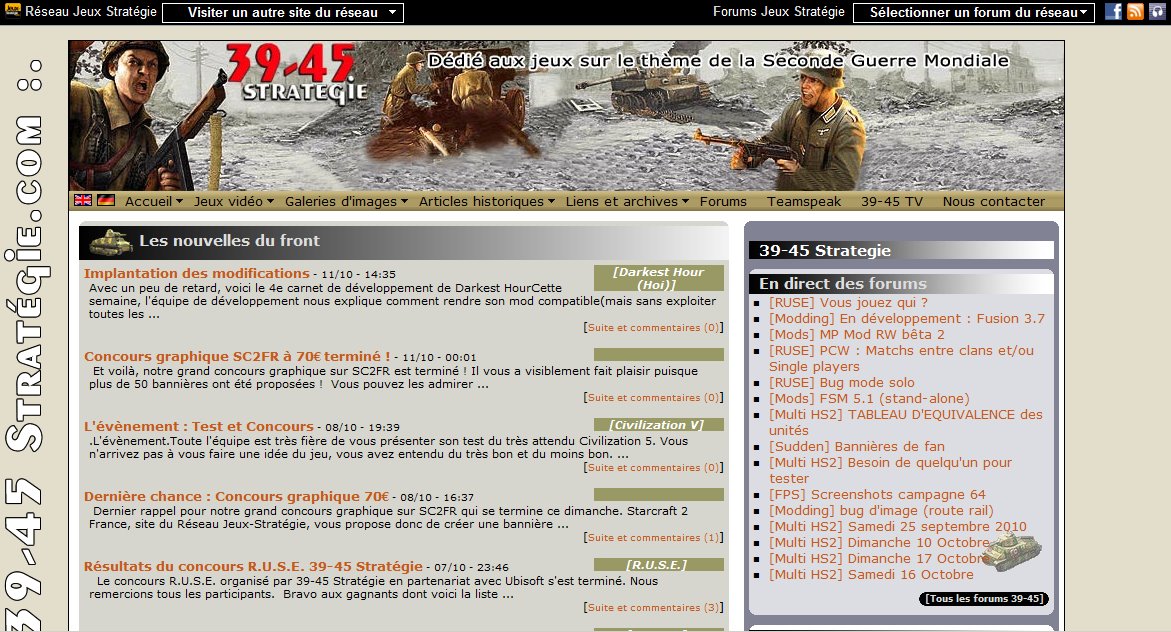
Task: Open '[RUSE] Vous jouez qui ?' forum thread
Action: click(848, 302)
